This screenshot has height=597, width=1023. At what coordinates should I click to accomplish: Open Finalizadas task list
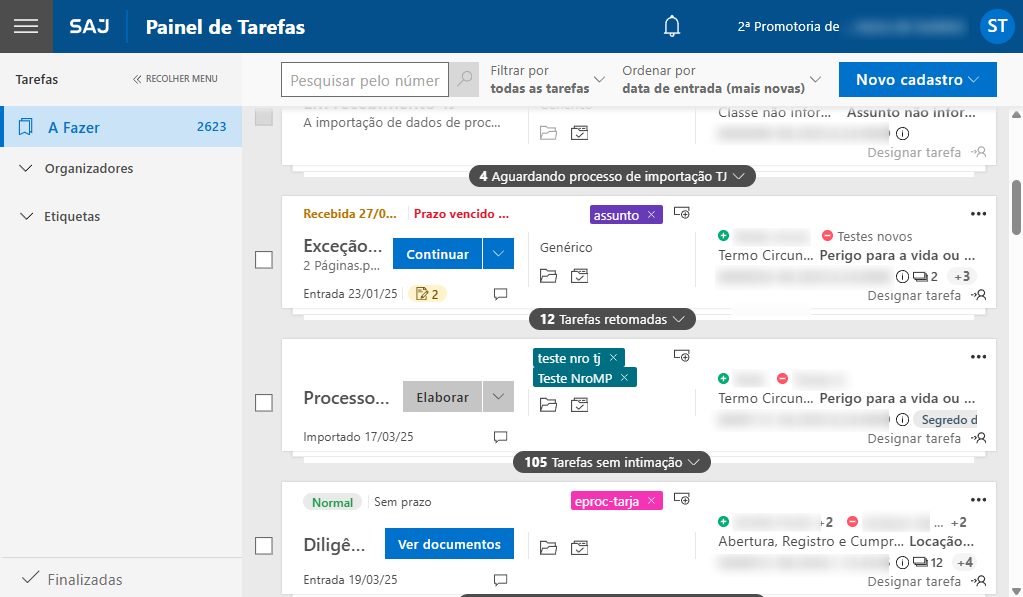(x=85, y=580)
